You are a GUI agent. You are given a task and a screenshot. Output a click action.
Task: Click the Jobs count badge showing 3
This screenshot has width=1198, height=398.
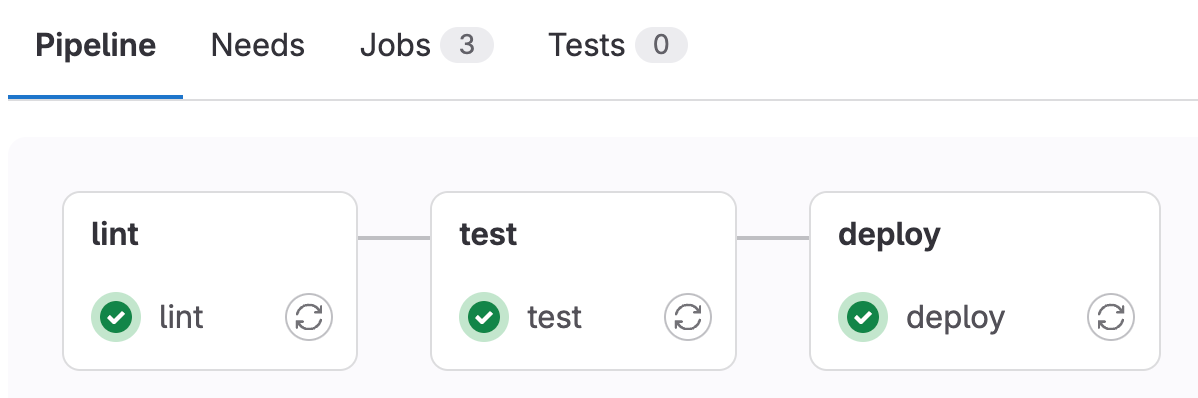click(x=467, y=46)
